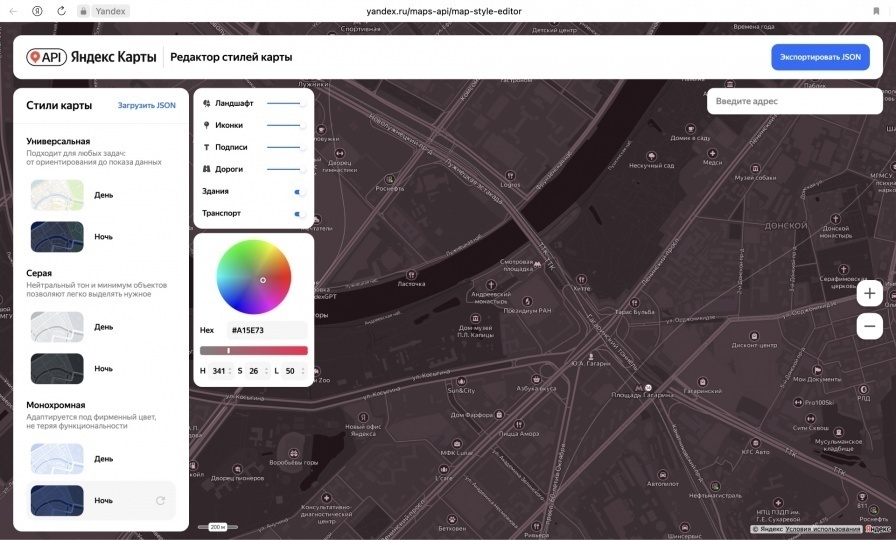Select Серая День style thumbnail

pos(57,327)
